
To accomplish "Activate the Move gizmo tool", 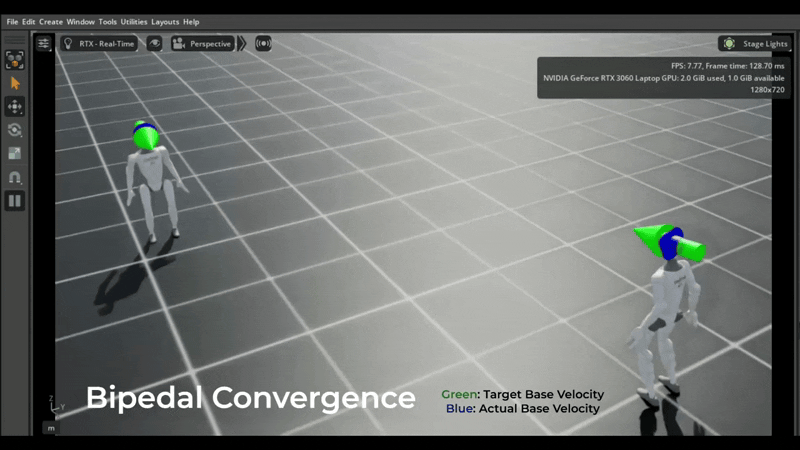I will pyautogui.click(x=15, y=107).
